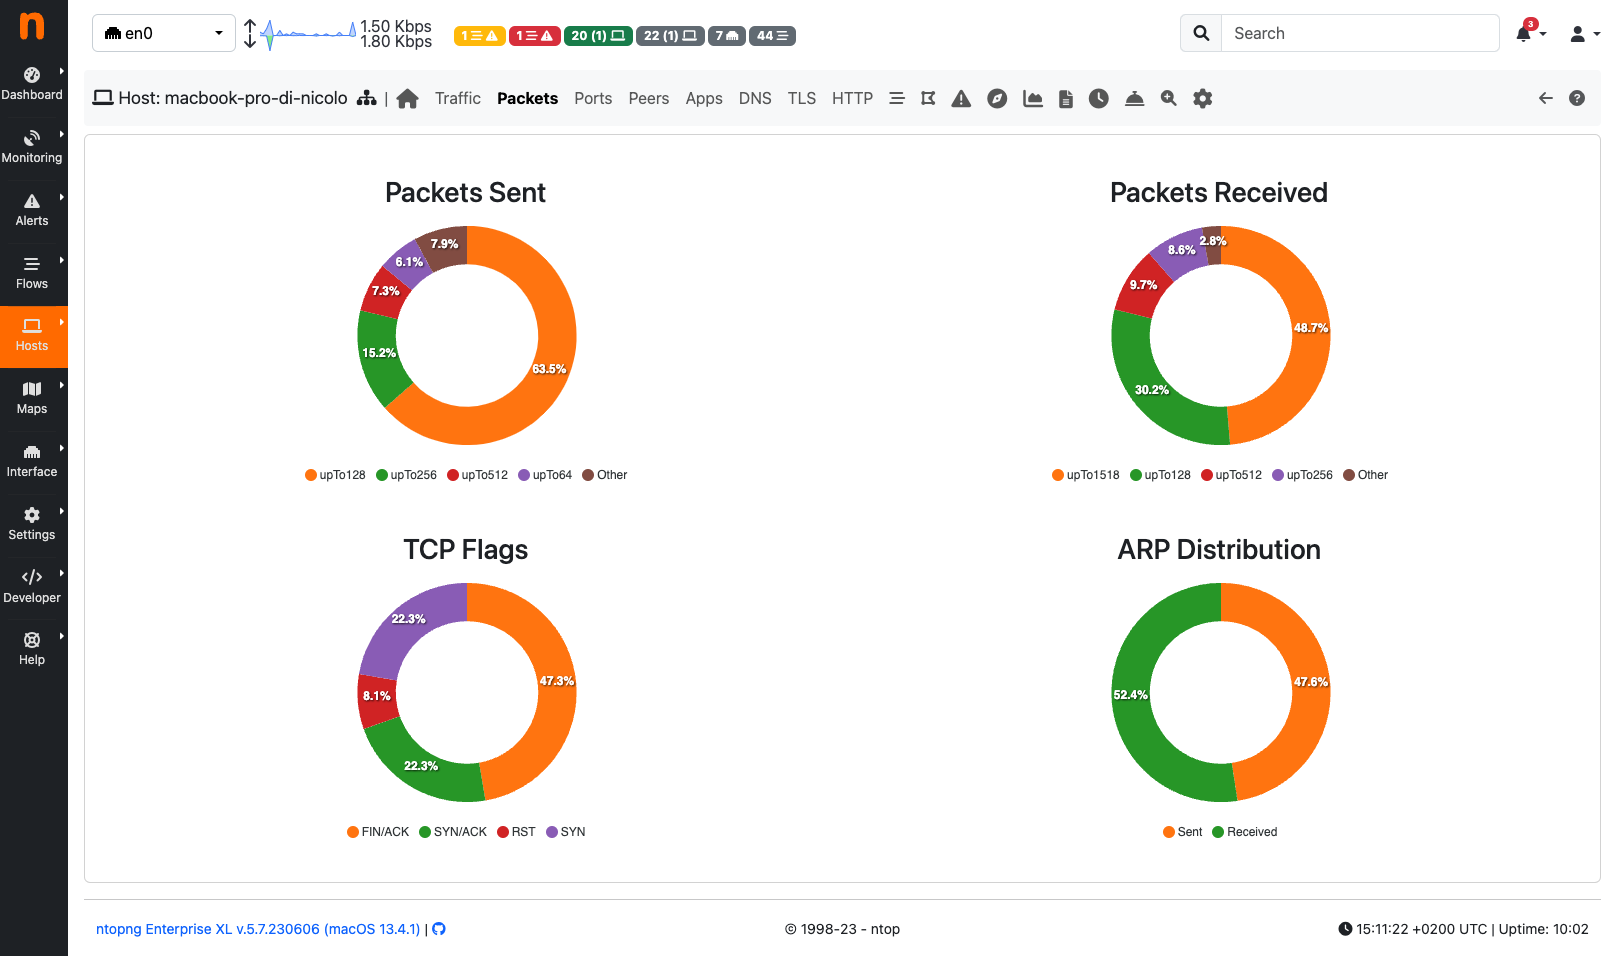Image resolution: width=1613 pixels, height=956 pixels.
Task: Open the flag-shaped icon tab in host menu
Action: point(928,98)
